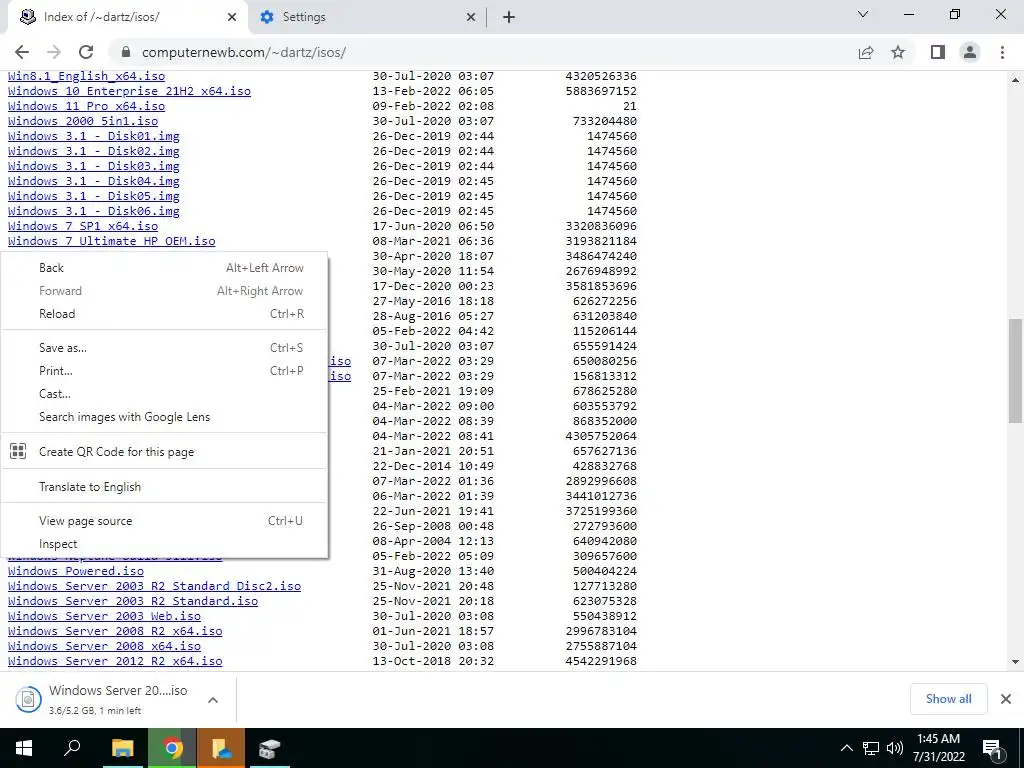Open Windows 7 Ultimate HP OEM.iso link
This screenshot has height=768, width=1024.
pos(112,242)
